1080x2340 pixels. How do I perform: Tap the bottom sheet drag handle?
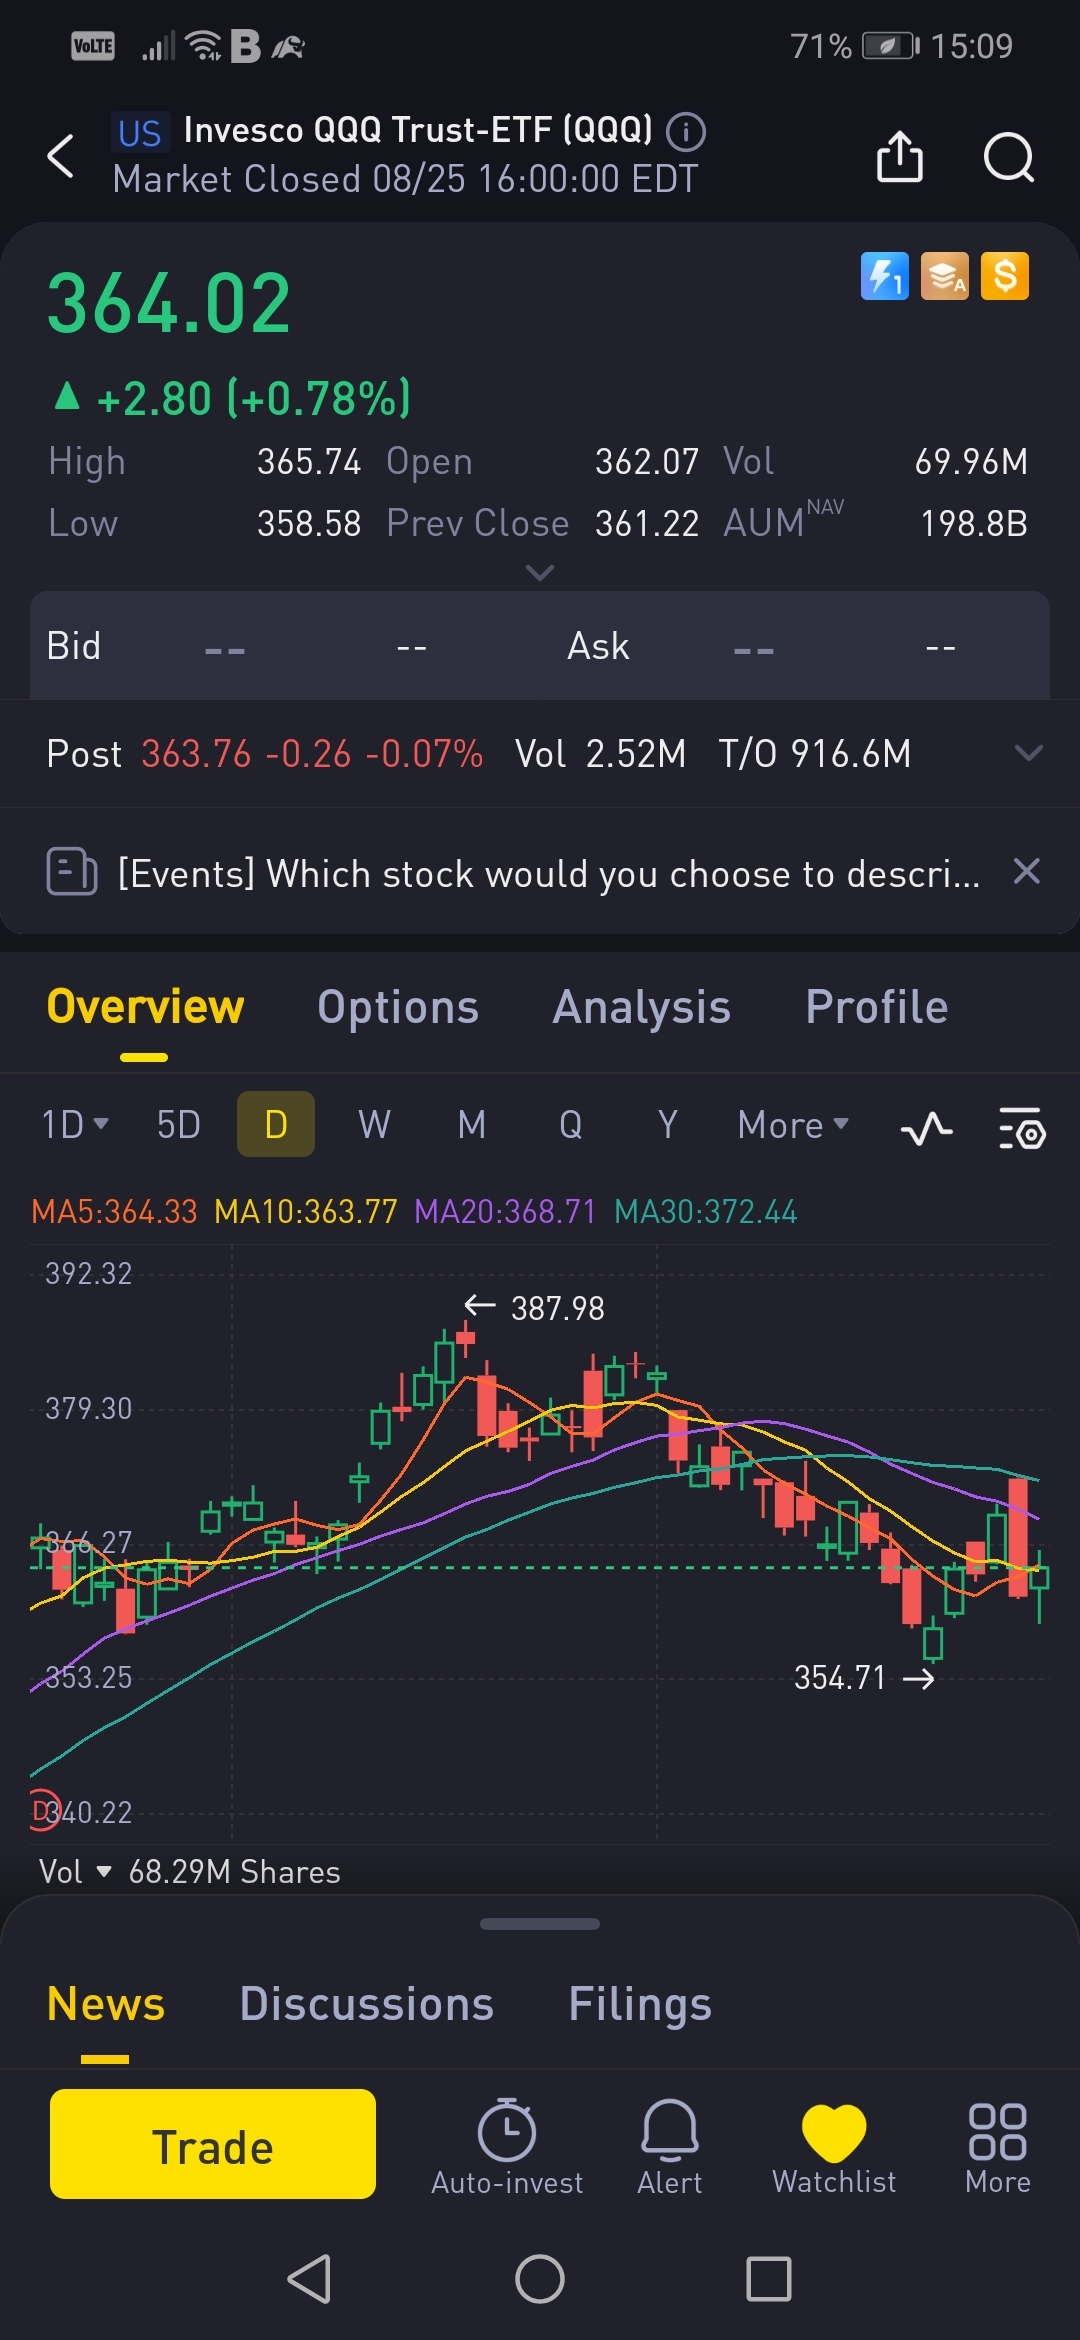pyautogui.click(x=540, y=1923)
